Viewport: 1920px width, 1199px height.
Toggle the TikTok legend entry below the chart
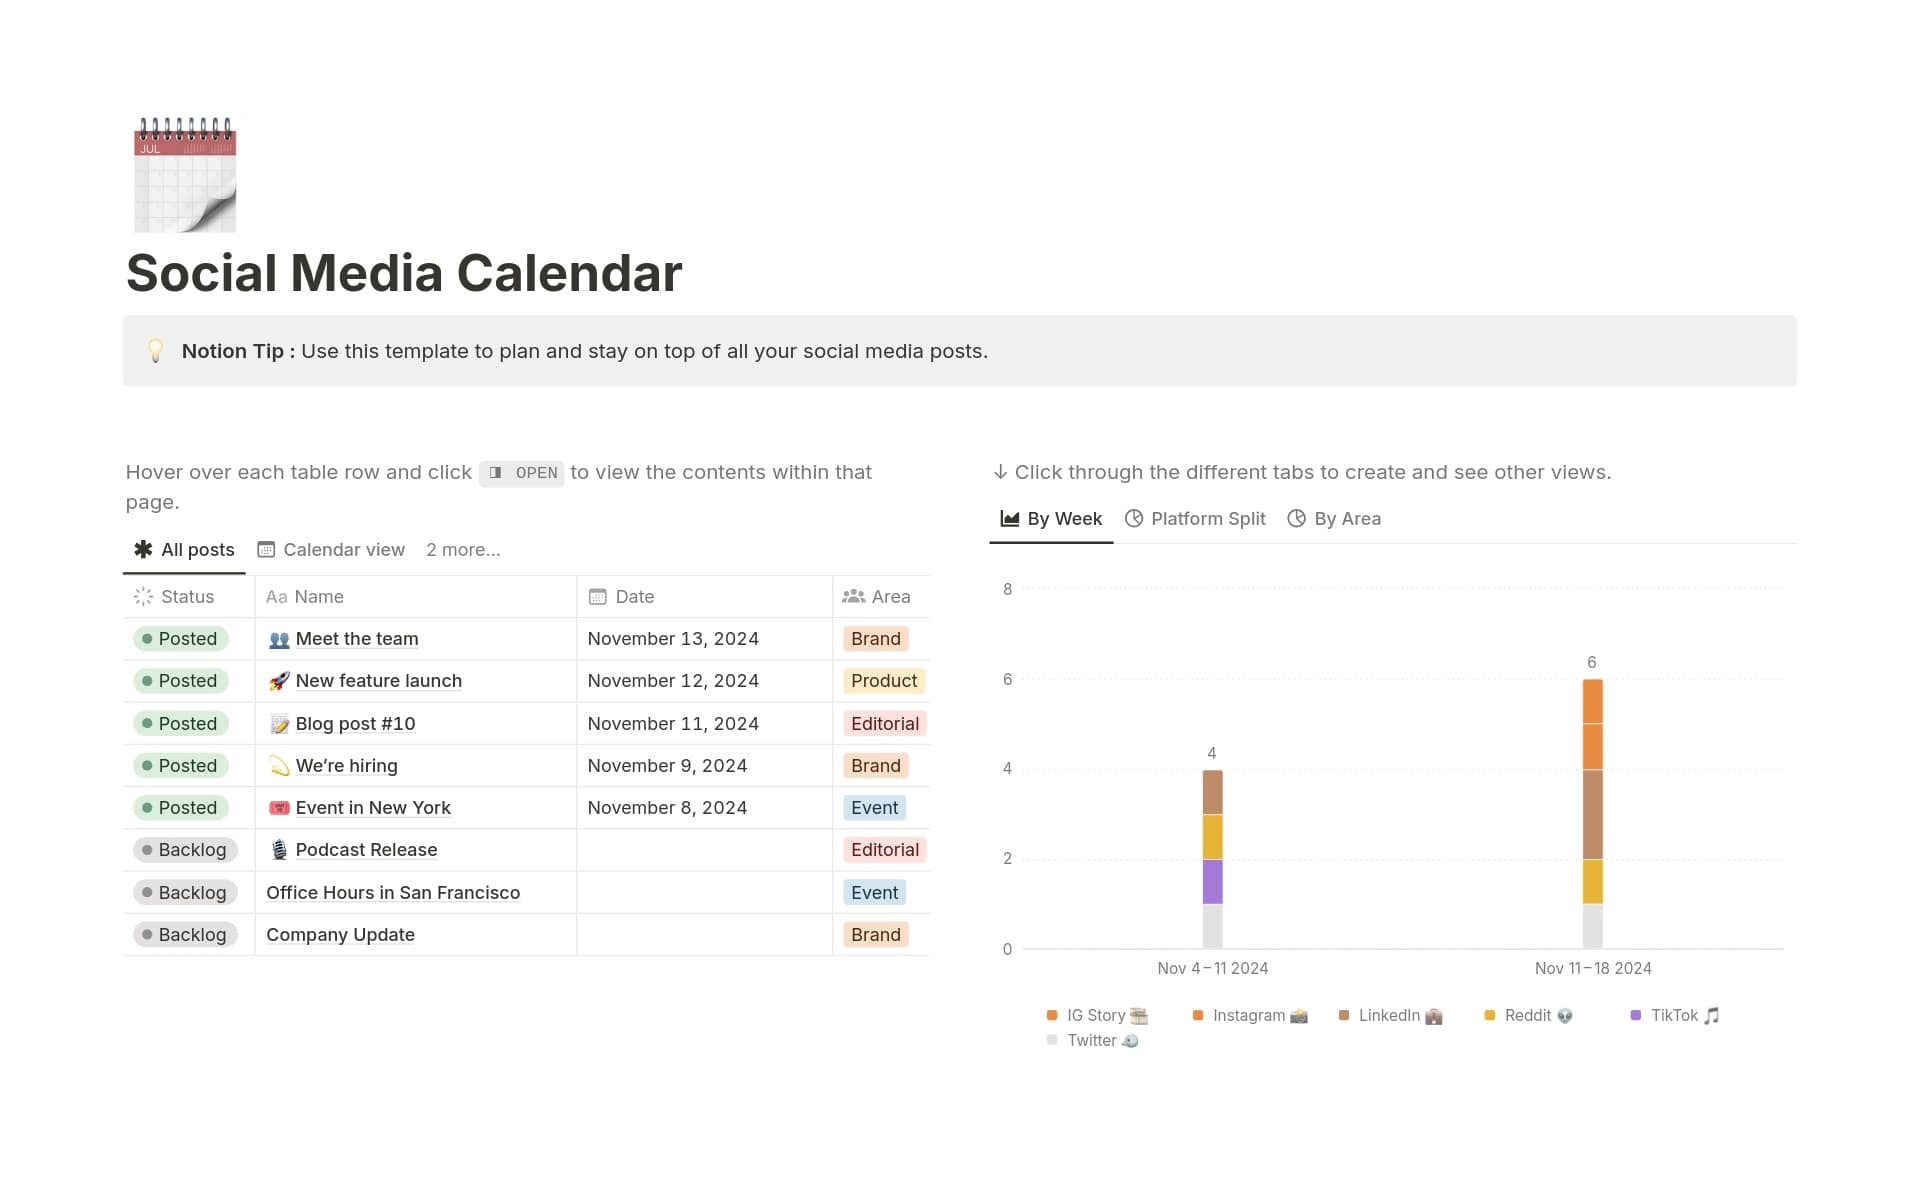point(1672,1015)
